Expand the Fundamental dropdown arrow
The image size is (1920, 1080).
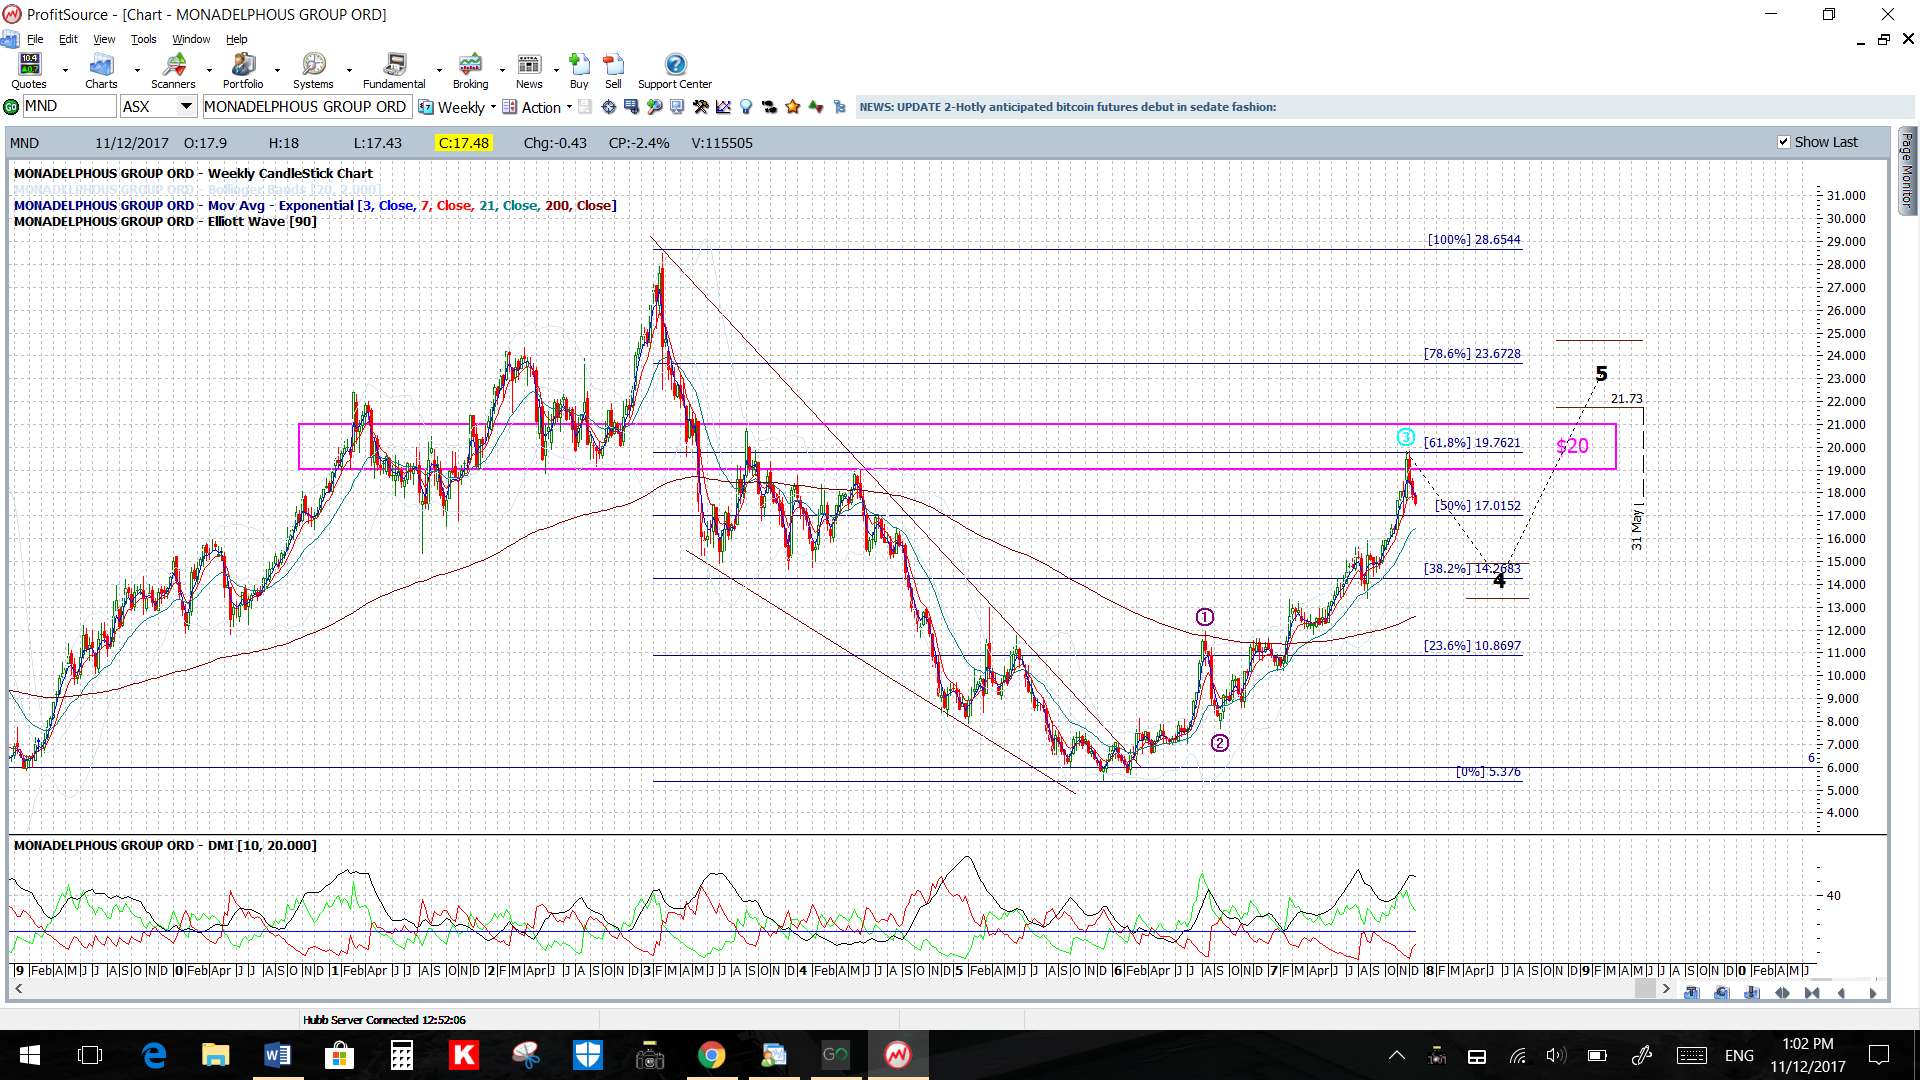click(439, 71)
